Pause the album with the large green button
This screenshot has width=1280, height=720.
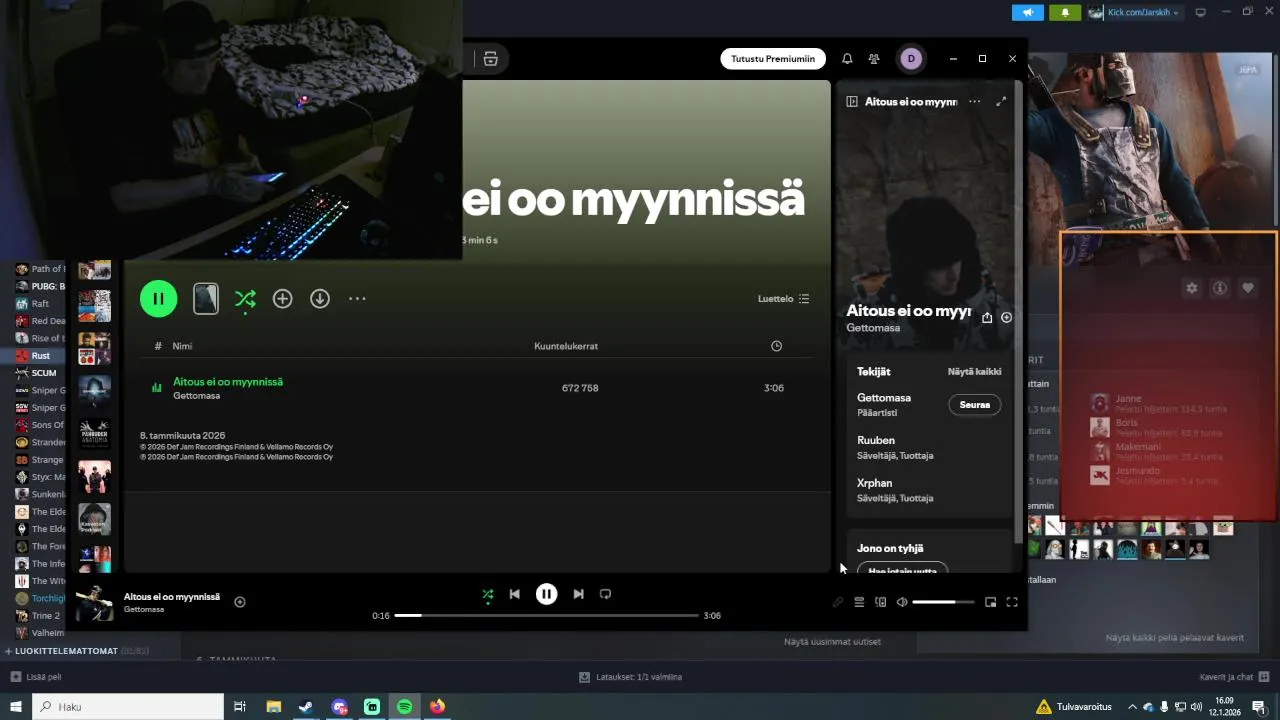[x=158, y=298]
